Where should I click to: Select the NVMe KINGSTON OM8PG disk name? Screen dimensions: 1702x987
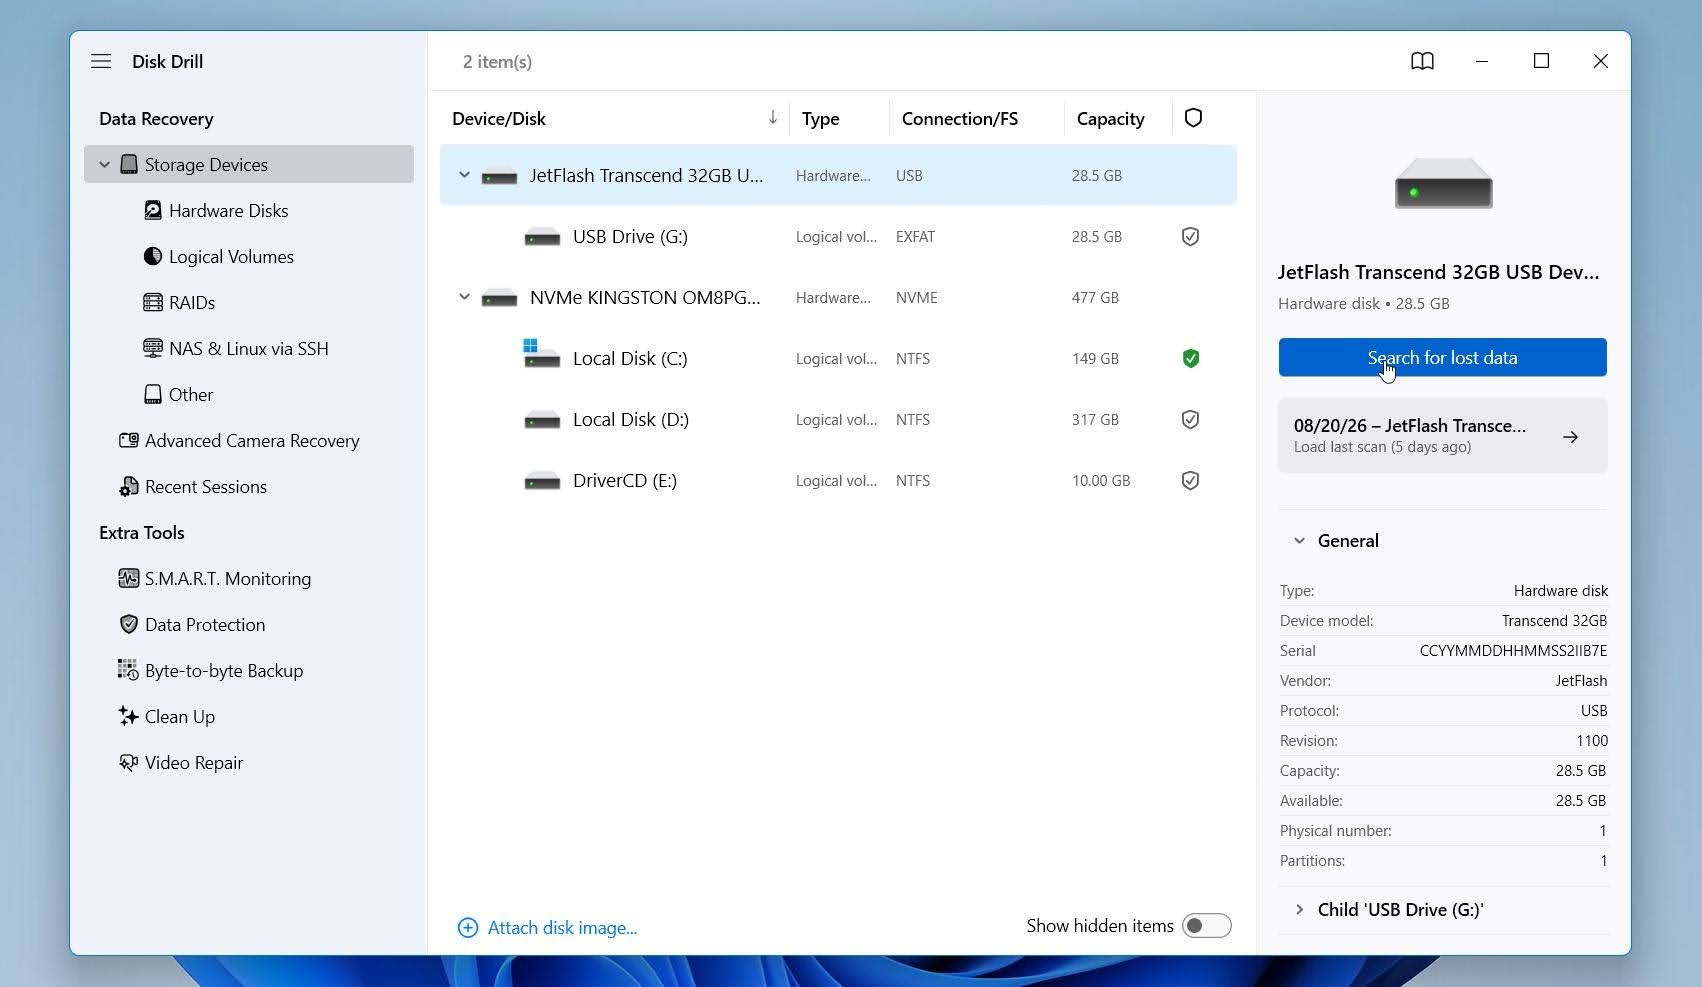pos(645,297)
